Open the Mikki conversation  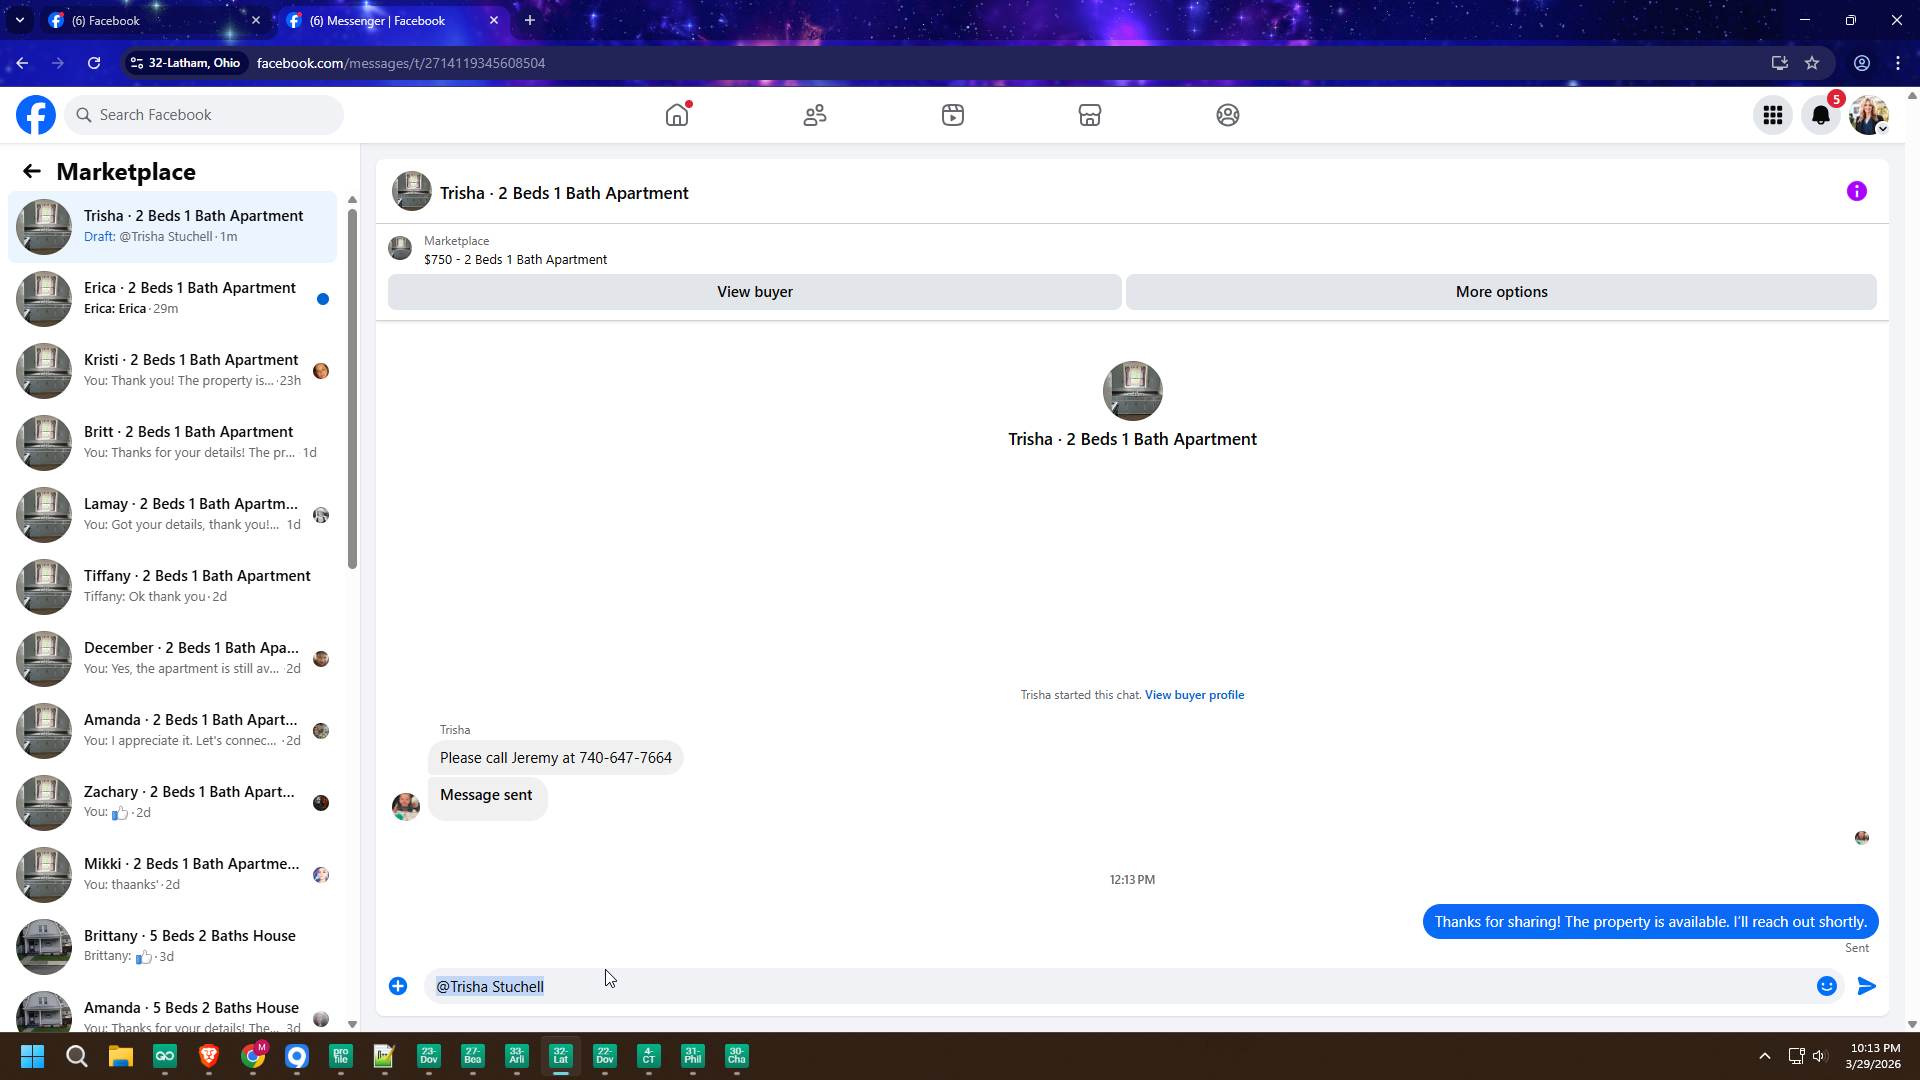point(173,874)
